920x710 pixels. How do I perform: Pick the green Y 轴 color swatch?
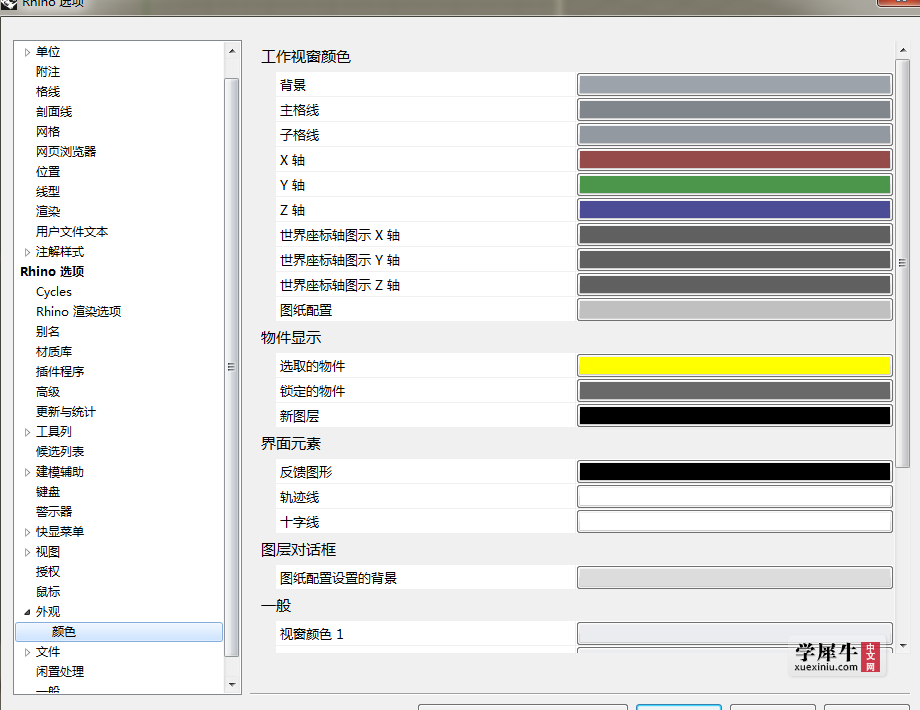[x=735, y=185]
